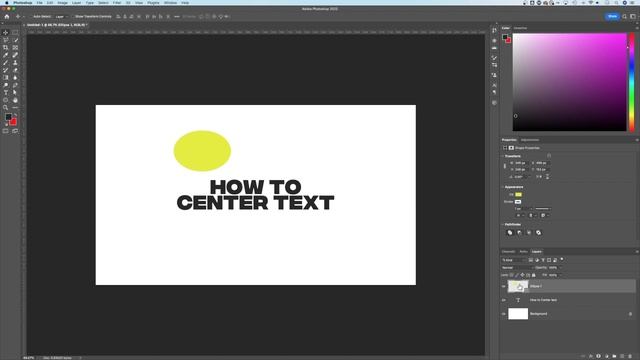Open the Window menu
Viewport: 640px width, 360px height.
(171, 3)
